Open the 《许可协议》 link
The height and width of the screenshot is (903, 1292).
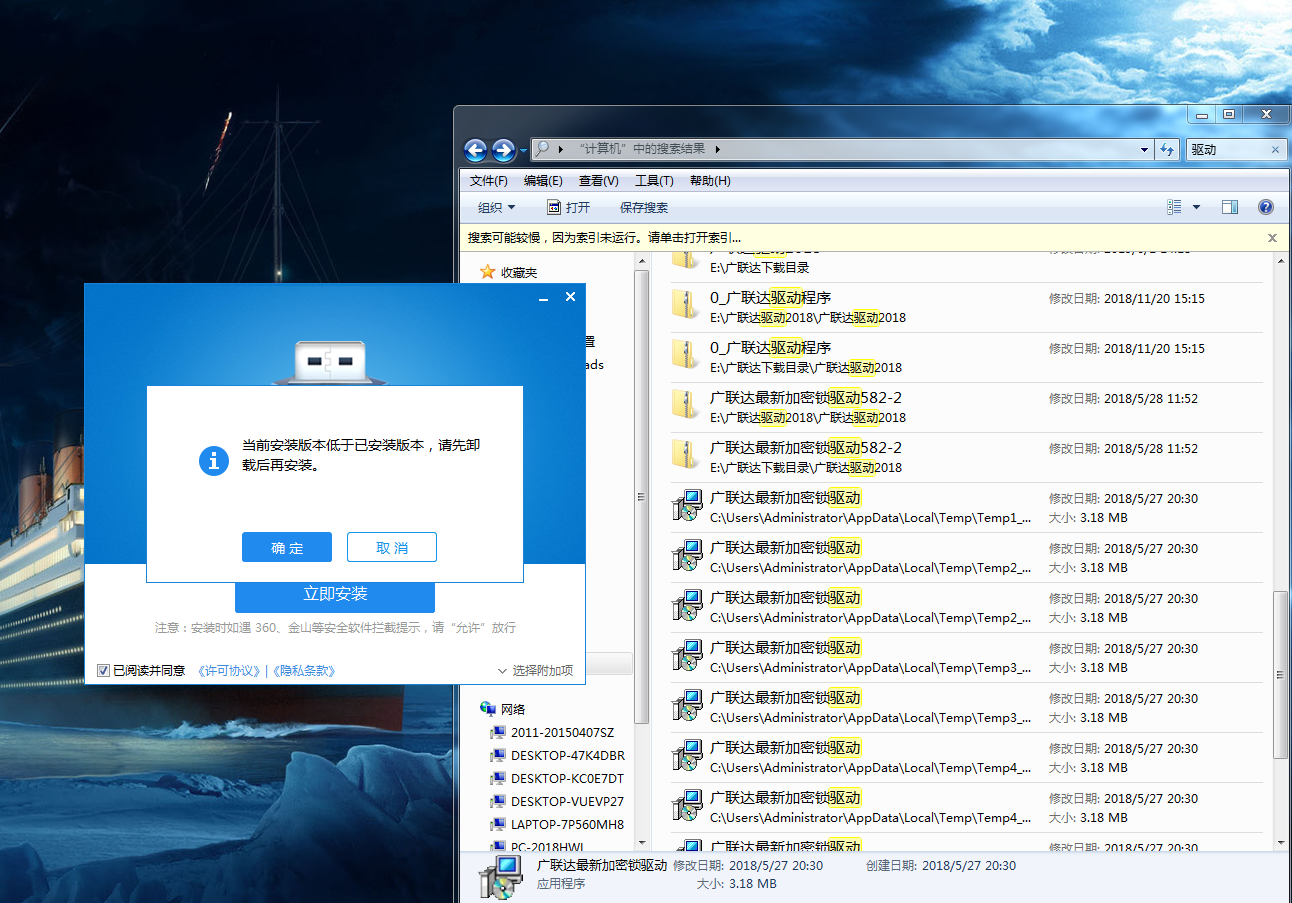[x=230, y=670]
